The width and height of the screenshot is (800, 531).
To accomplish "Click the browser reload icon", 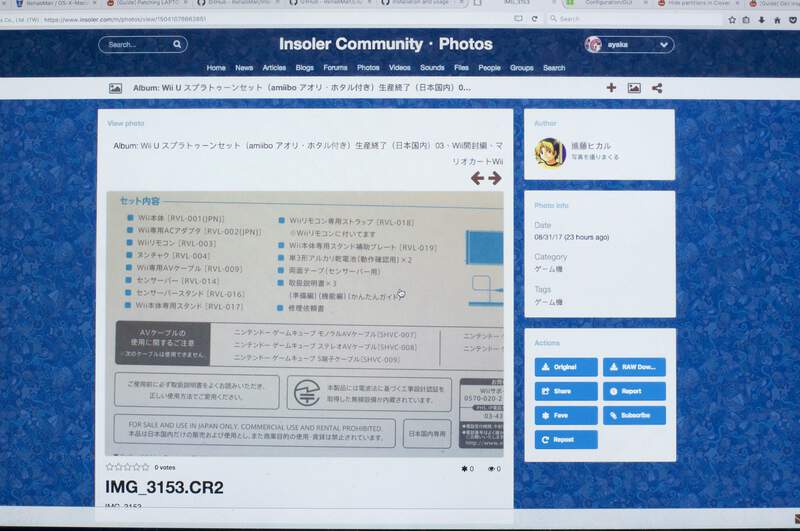I will point(535,19).
